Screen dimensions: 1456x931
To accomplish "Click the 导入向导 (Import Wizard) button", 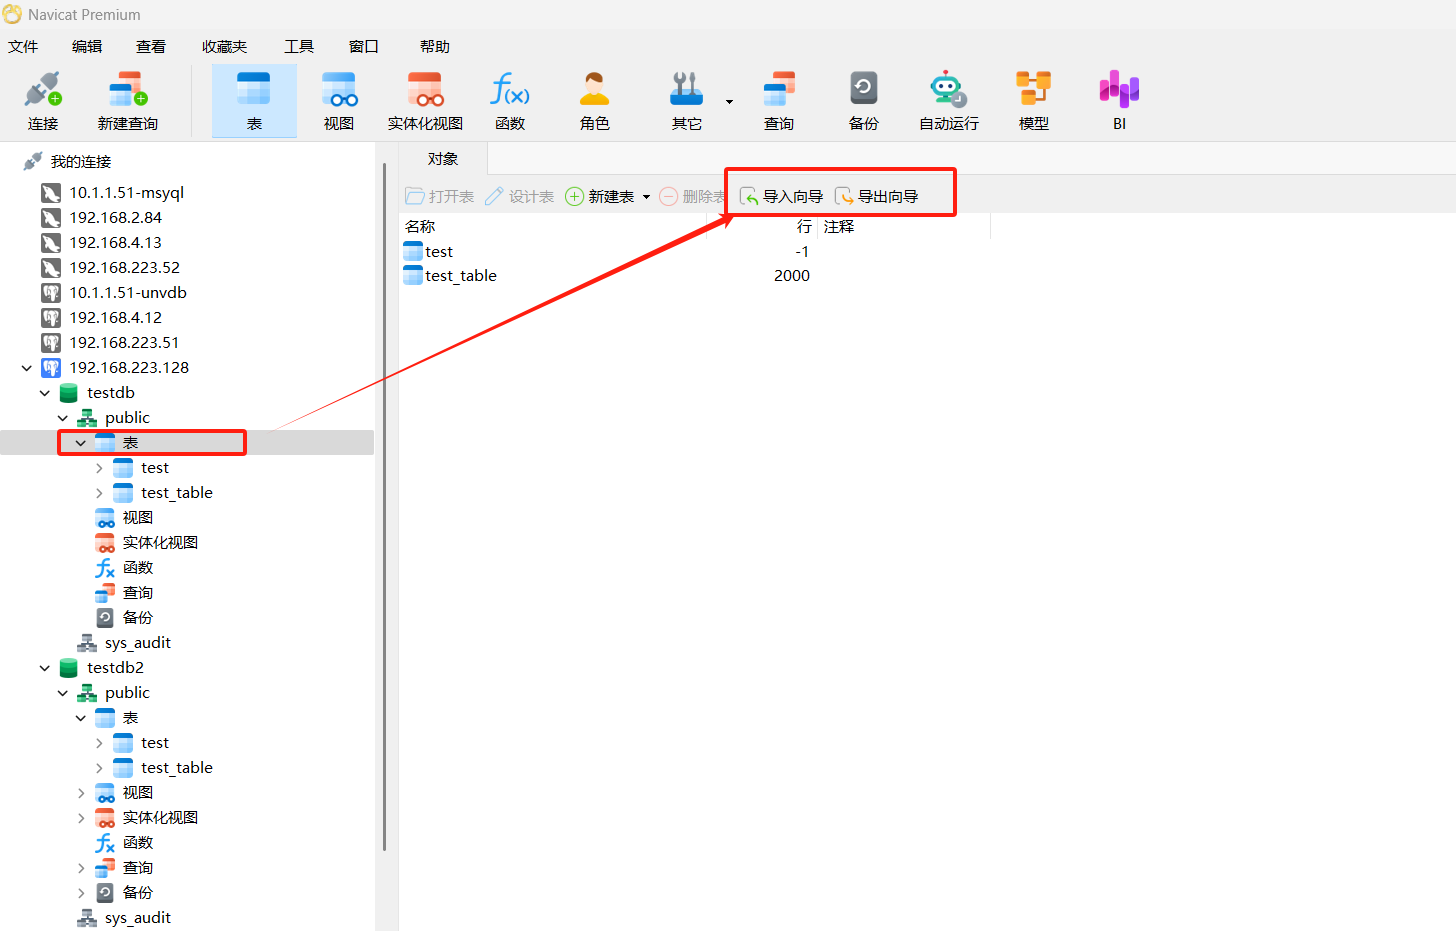I will (x=781, y=197).
